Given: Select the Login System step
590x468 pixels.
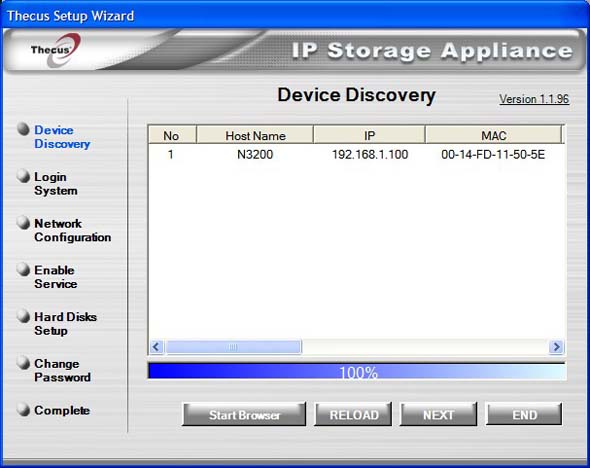Looking at the screenshot, I should coord(56,184).
